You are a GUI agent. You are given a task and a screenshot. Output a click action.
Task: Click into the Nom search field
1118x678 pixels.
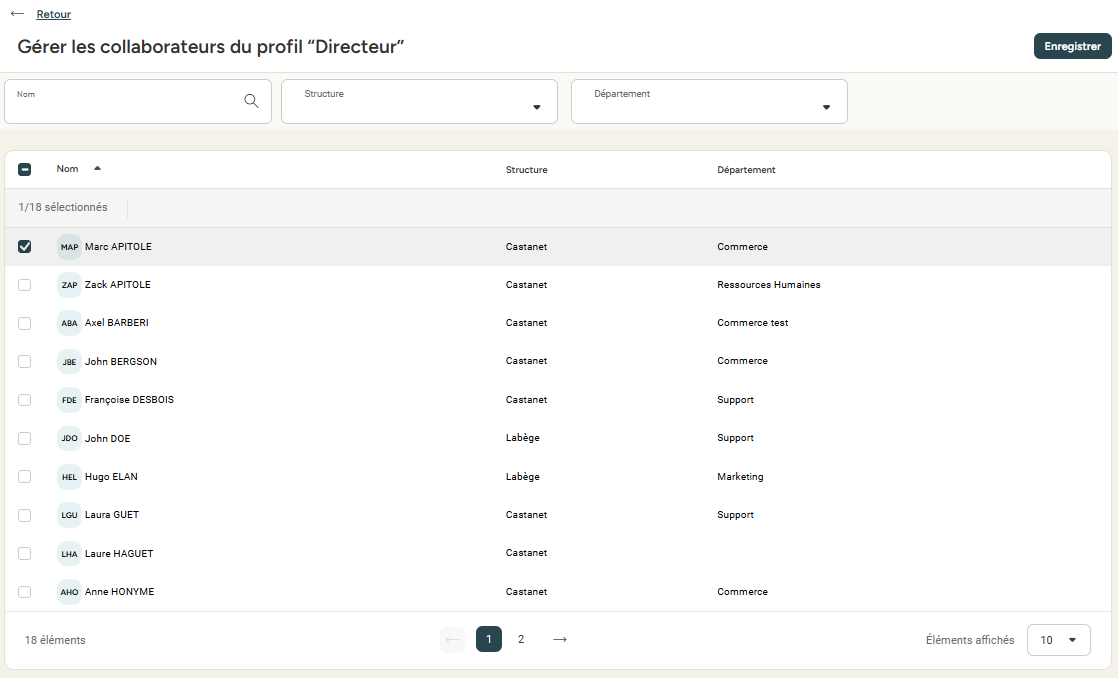[x=125, y=103]
